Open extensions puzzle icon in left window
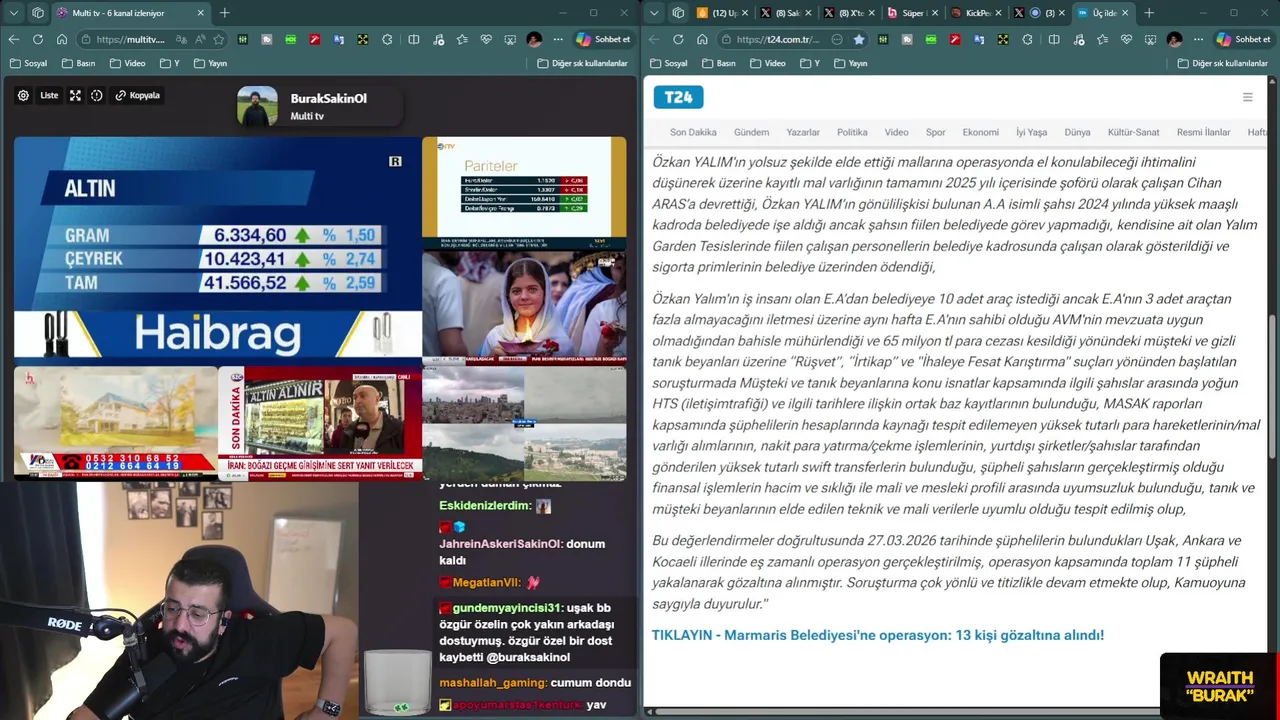Viewport: 1280px width, 720px height. pos(387,39)
